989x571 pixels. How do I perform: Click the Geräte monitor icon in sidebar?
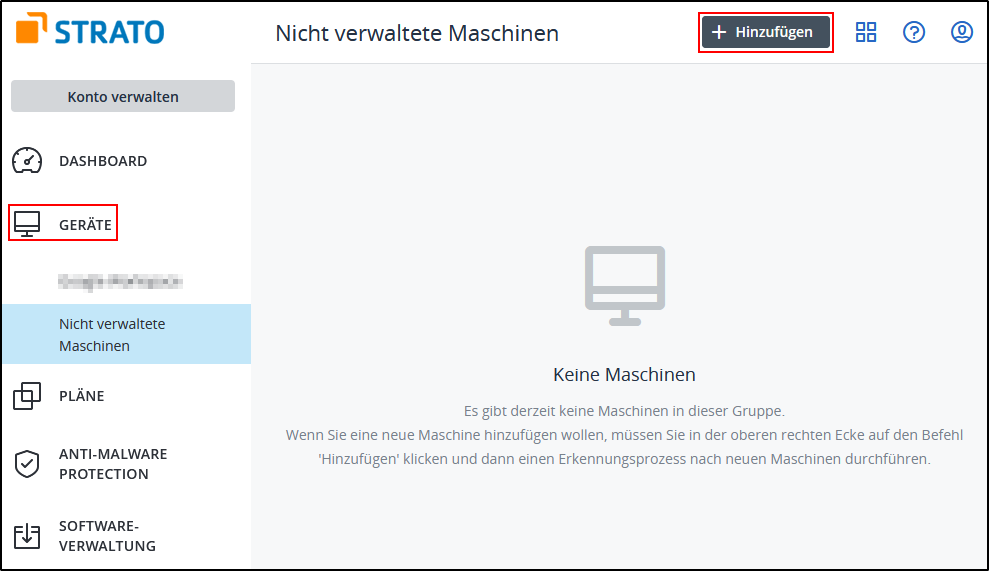[x=27, y=224]
